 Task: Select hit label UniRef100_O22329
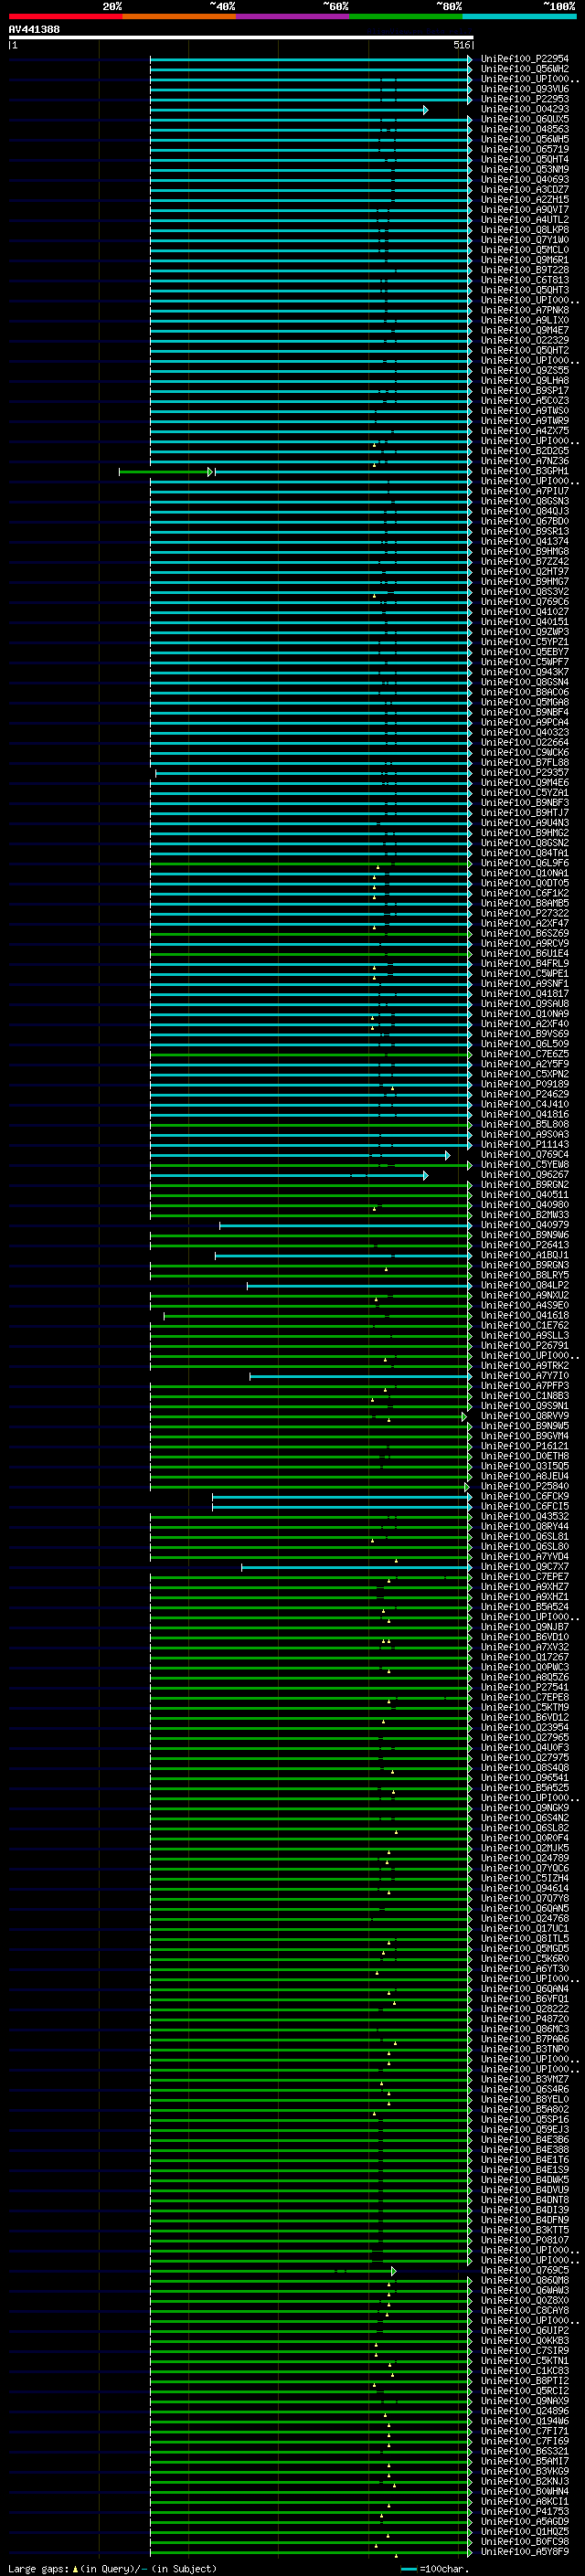(525, 340)
